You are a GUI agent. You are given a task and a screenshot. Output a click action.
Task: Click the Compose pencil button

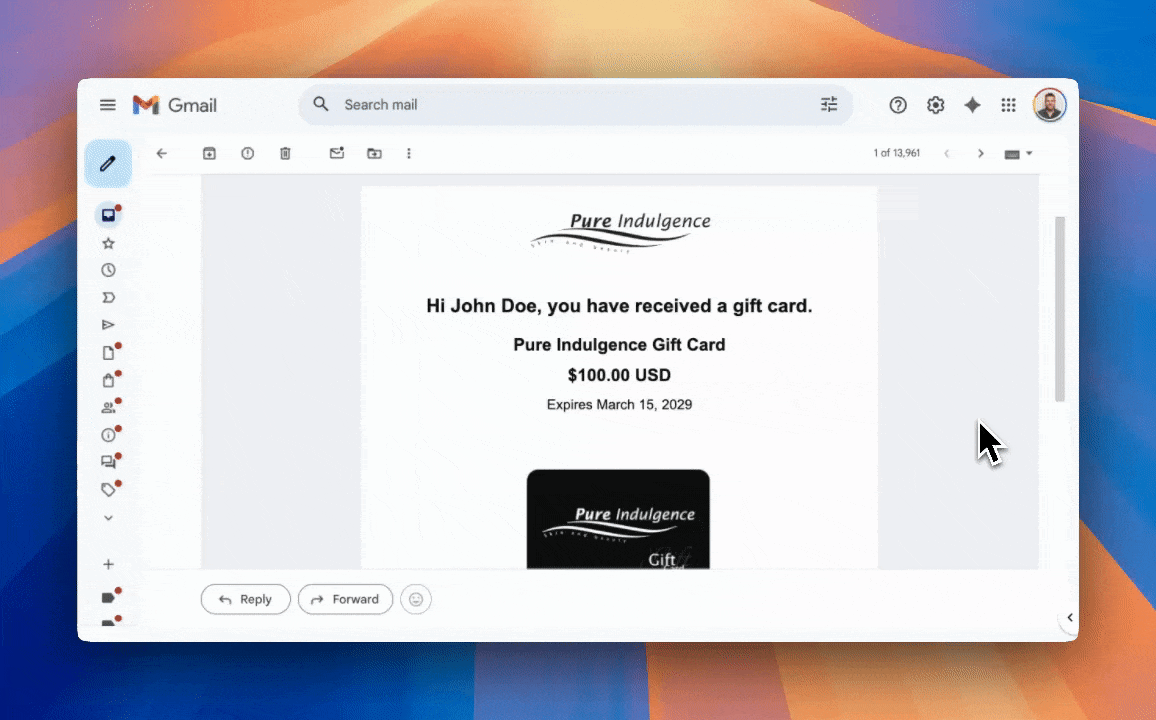pyautogui.click(x=108, y=163)
